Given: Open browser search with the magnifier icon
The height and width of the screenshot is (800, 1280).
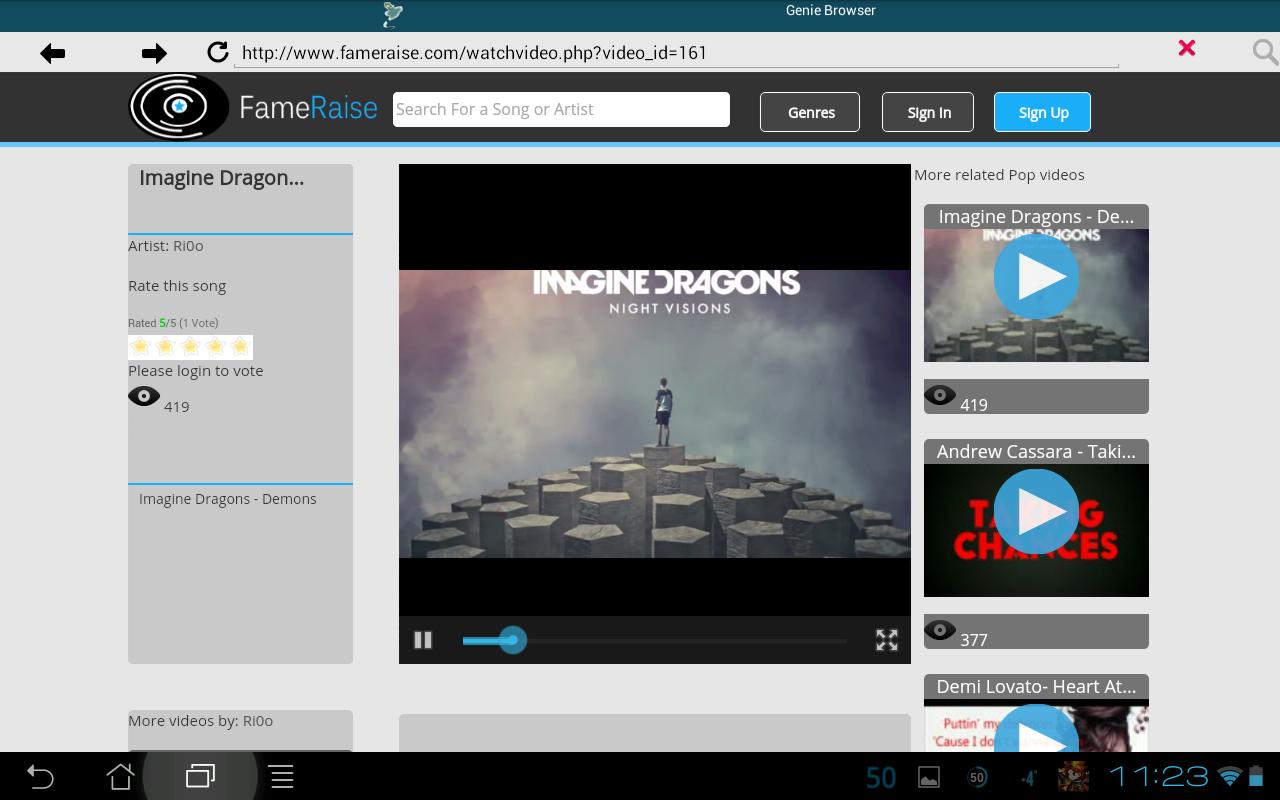Looking at the screenshot, I should (x=1265, y=52).
